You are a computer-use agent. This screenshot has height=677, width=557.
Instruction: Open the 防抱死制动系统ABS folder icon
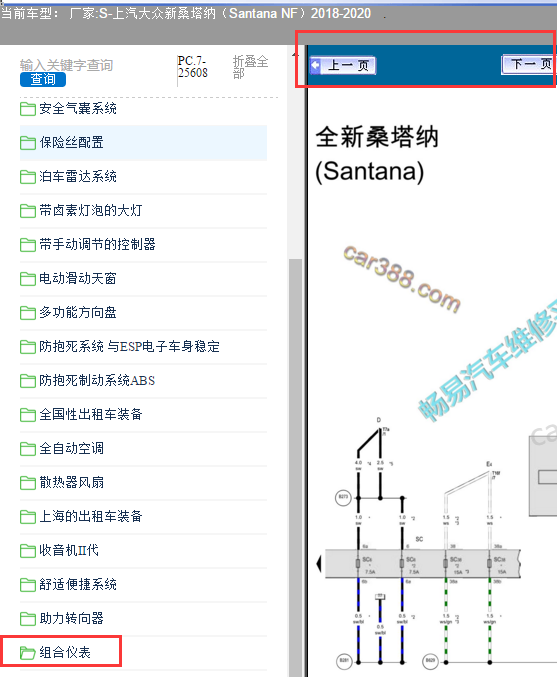pos(28,381)
